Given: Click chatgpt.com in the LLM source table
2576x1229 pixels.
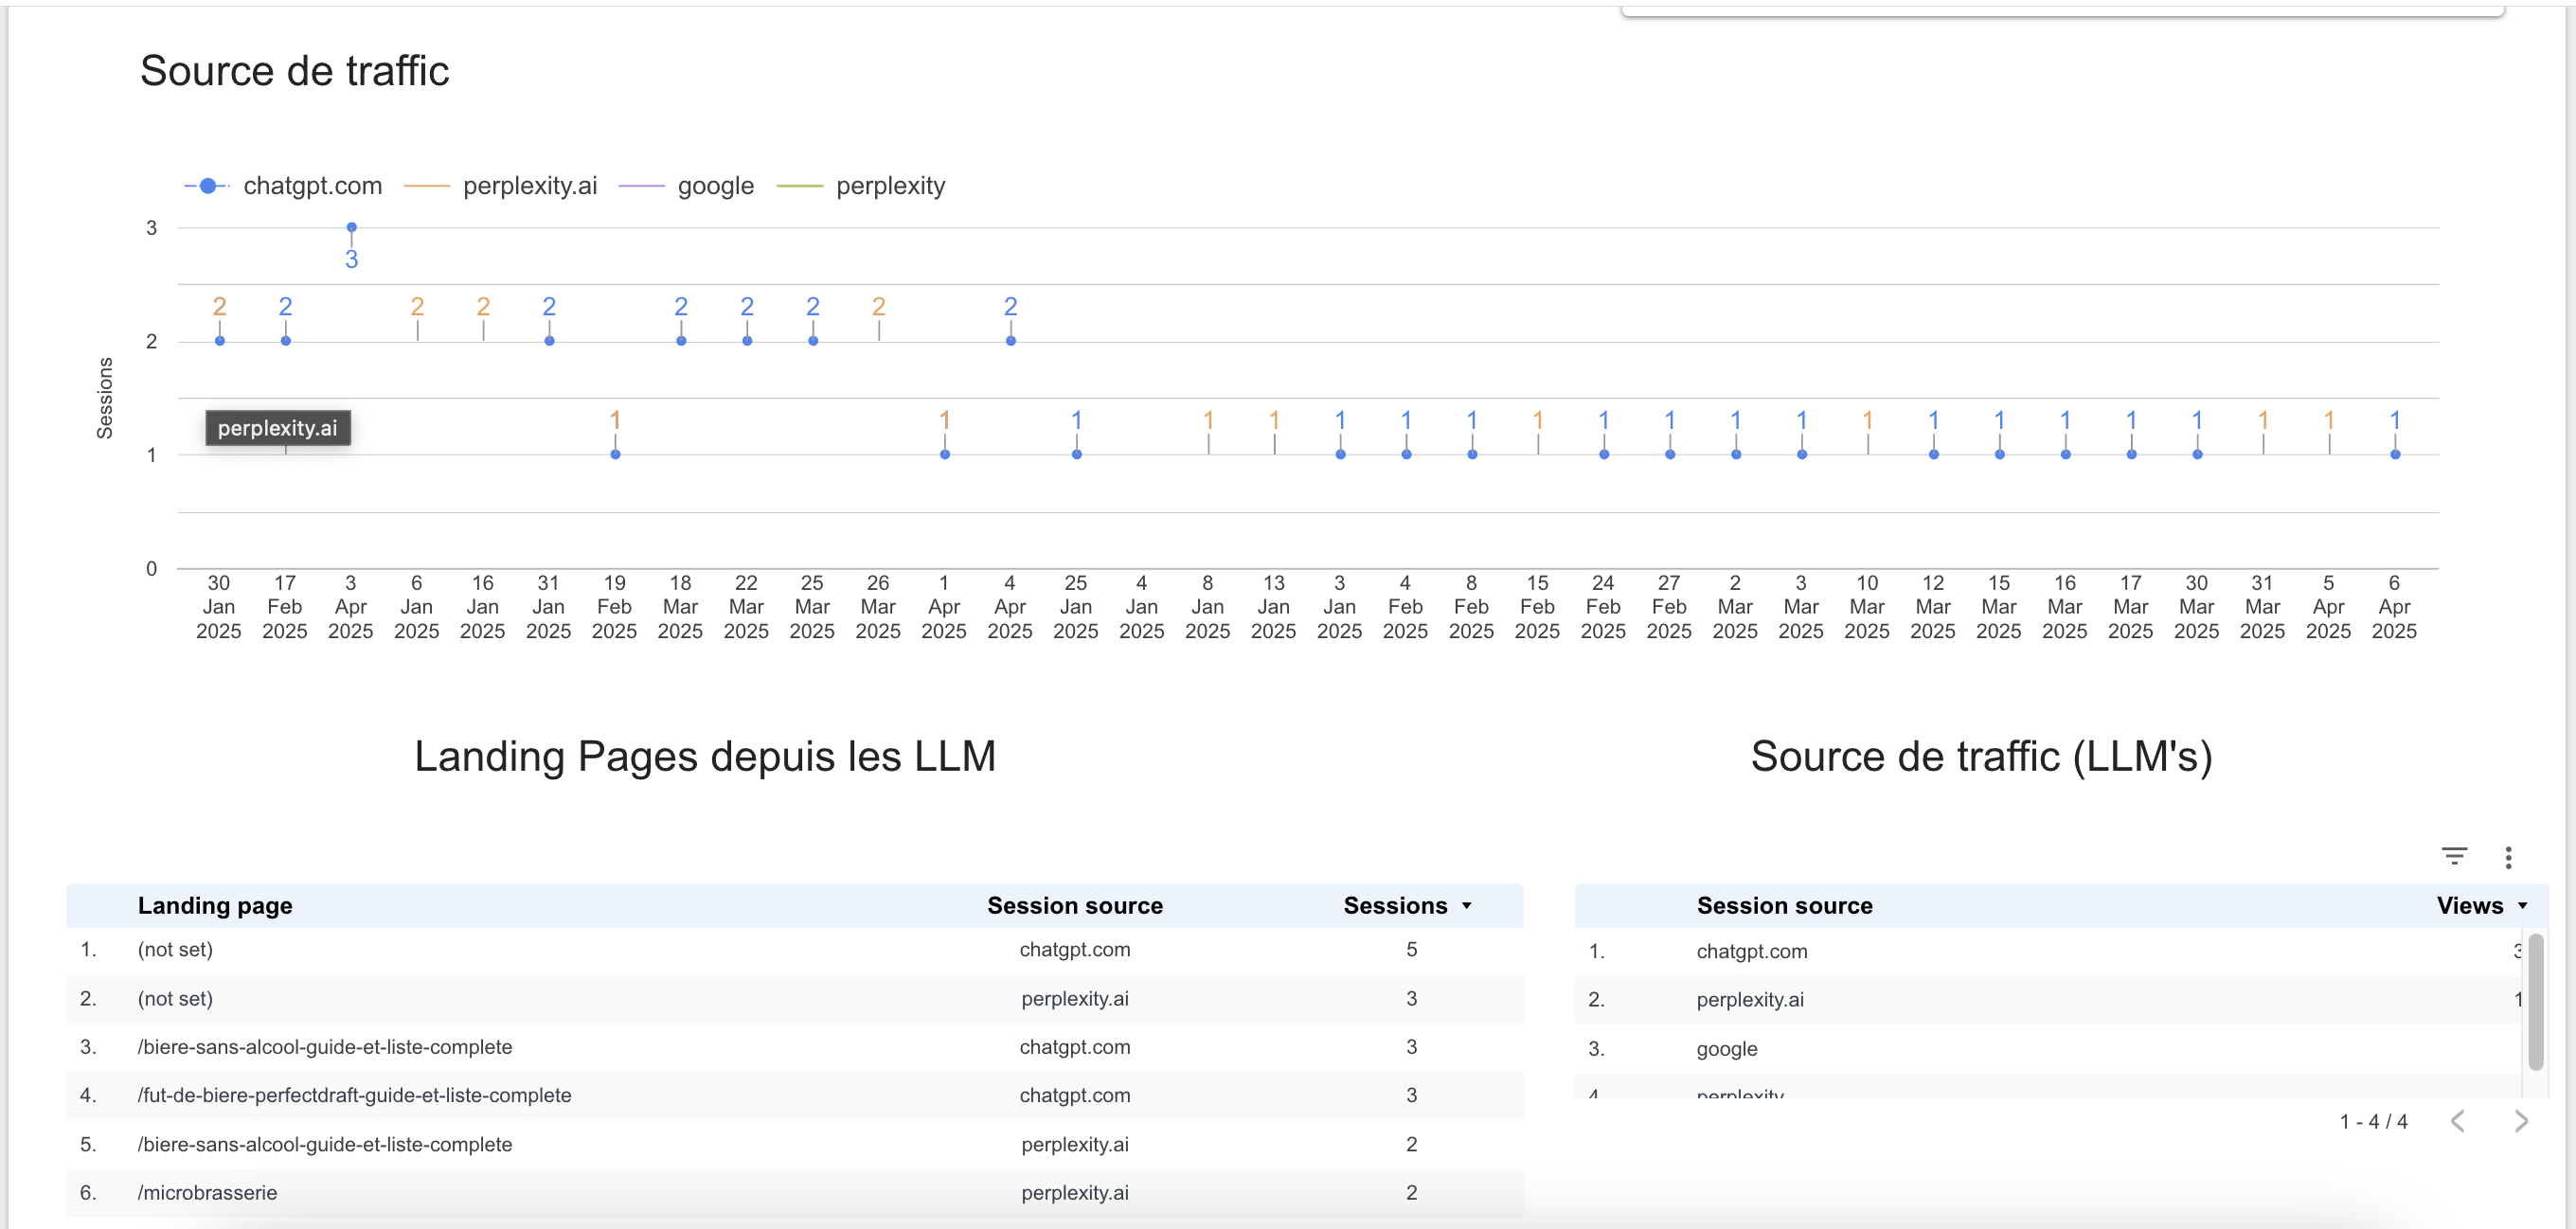Looking at the screenshot, I should [x=1751, y=951].
